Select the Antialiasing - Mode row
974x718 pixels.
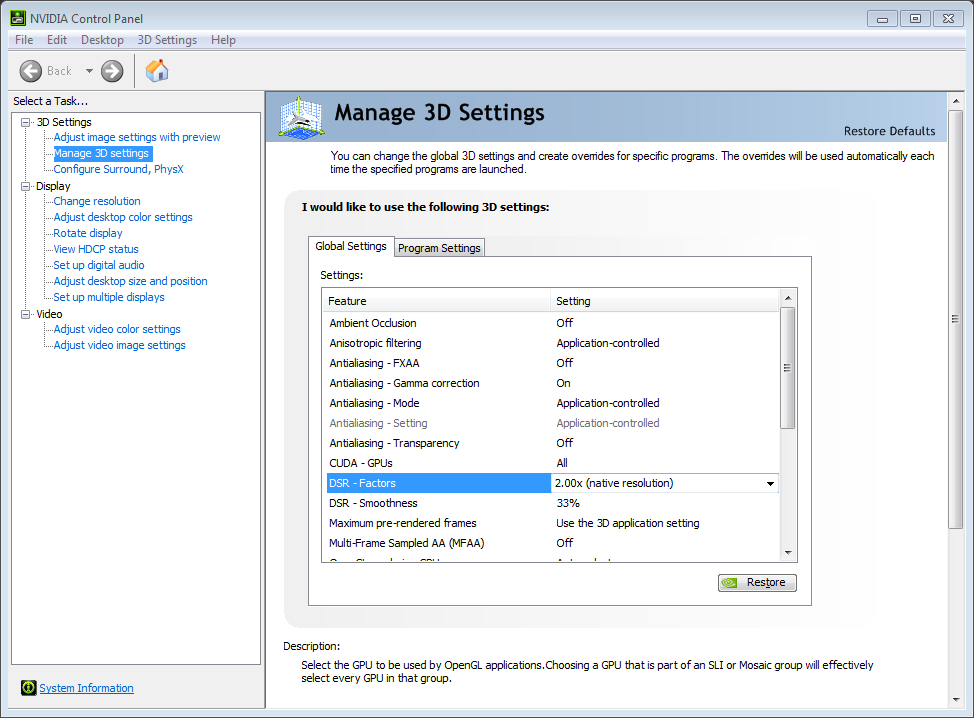pos(552,403)
